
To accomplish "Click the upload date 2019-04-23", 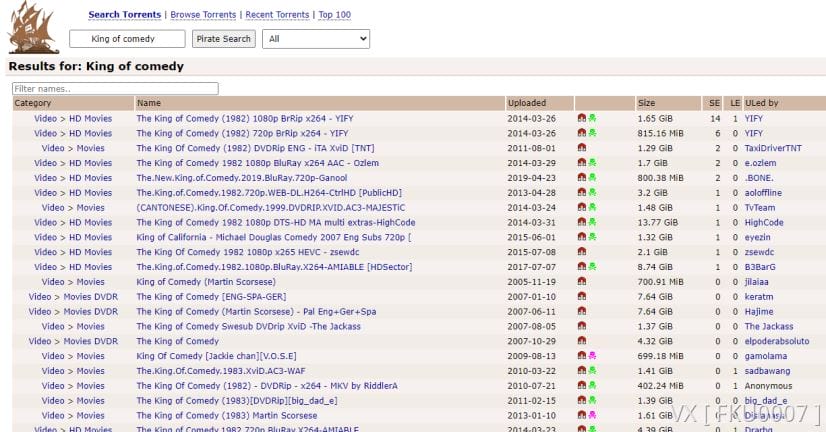I will pyautogui.click(x=532, y=178).
